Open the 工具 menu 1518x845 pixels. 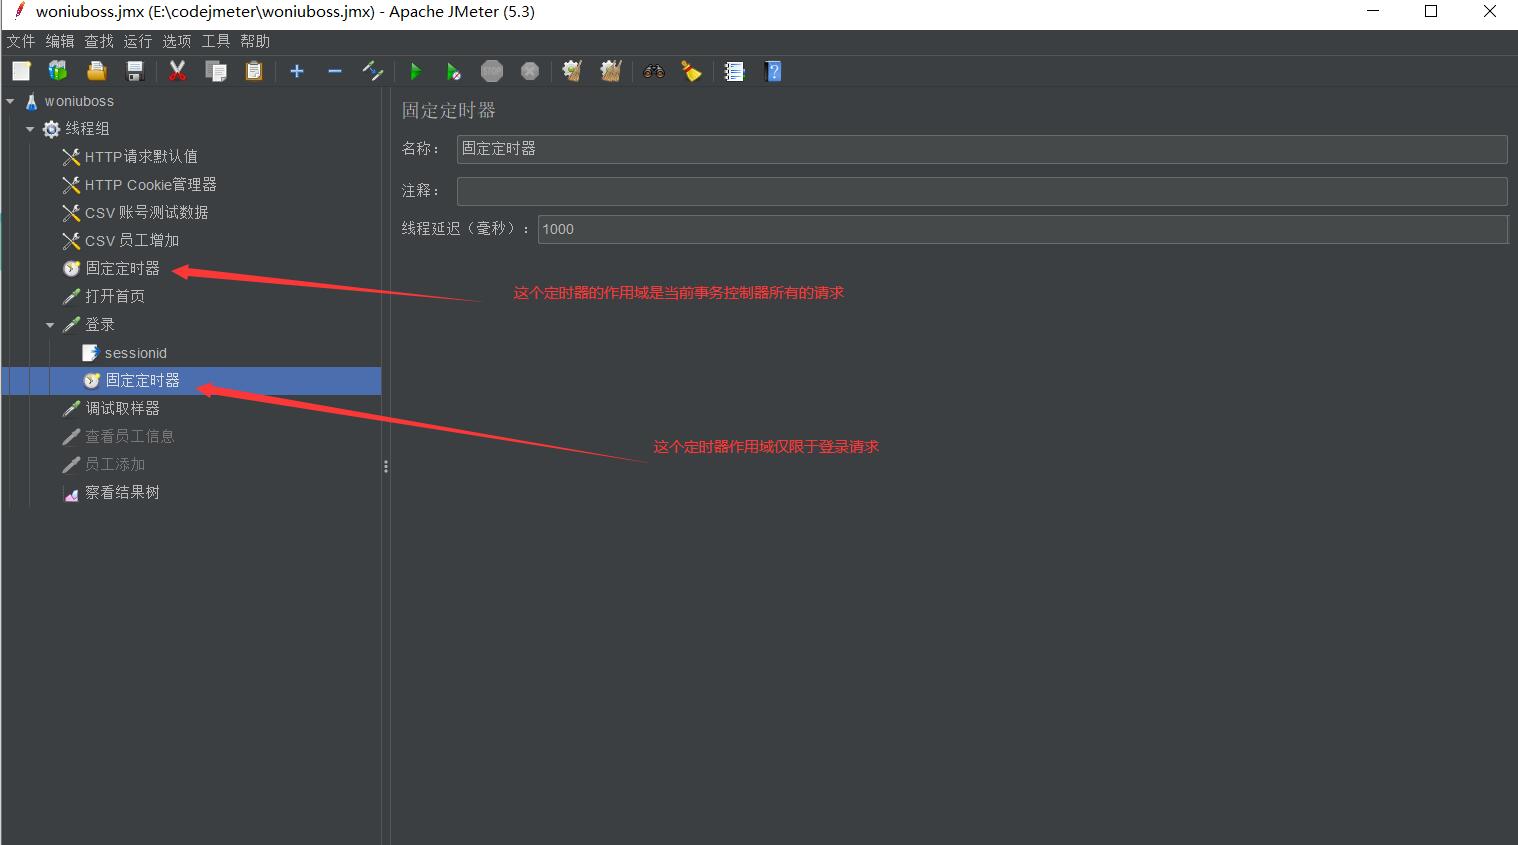pos(216,41)
